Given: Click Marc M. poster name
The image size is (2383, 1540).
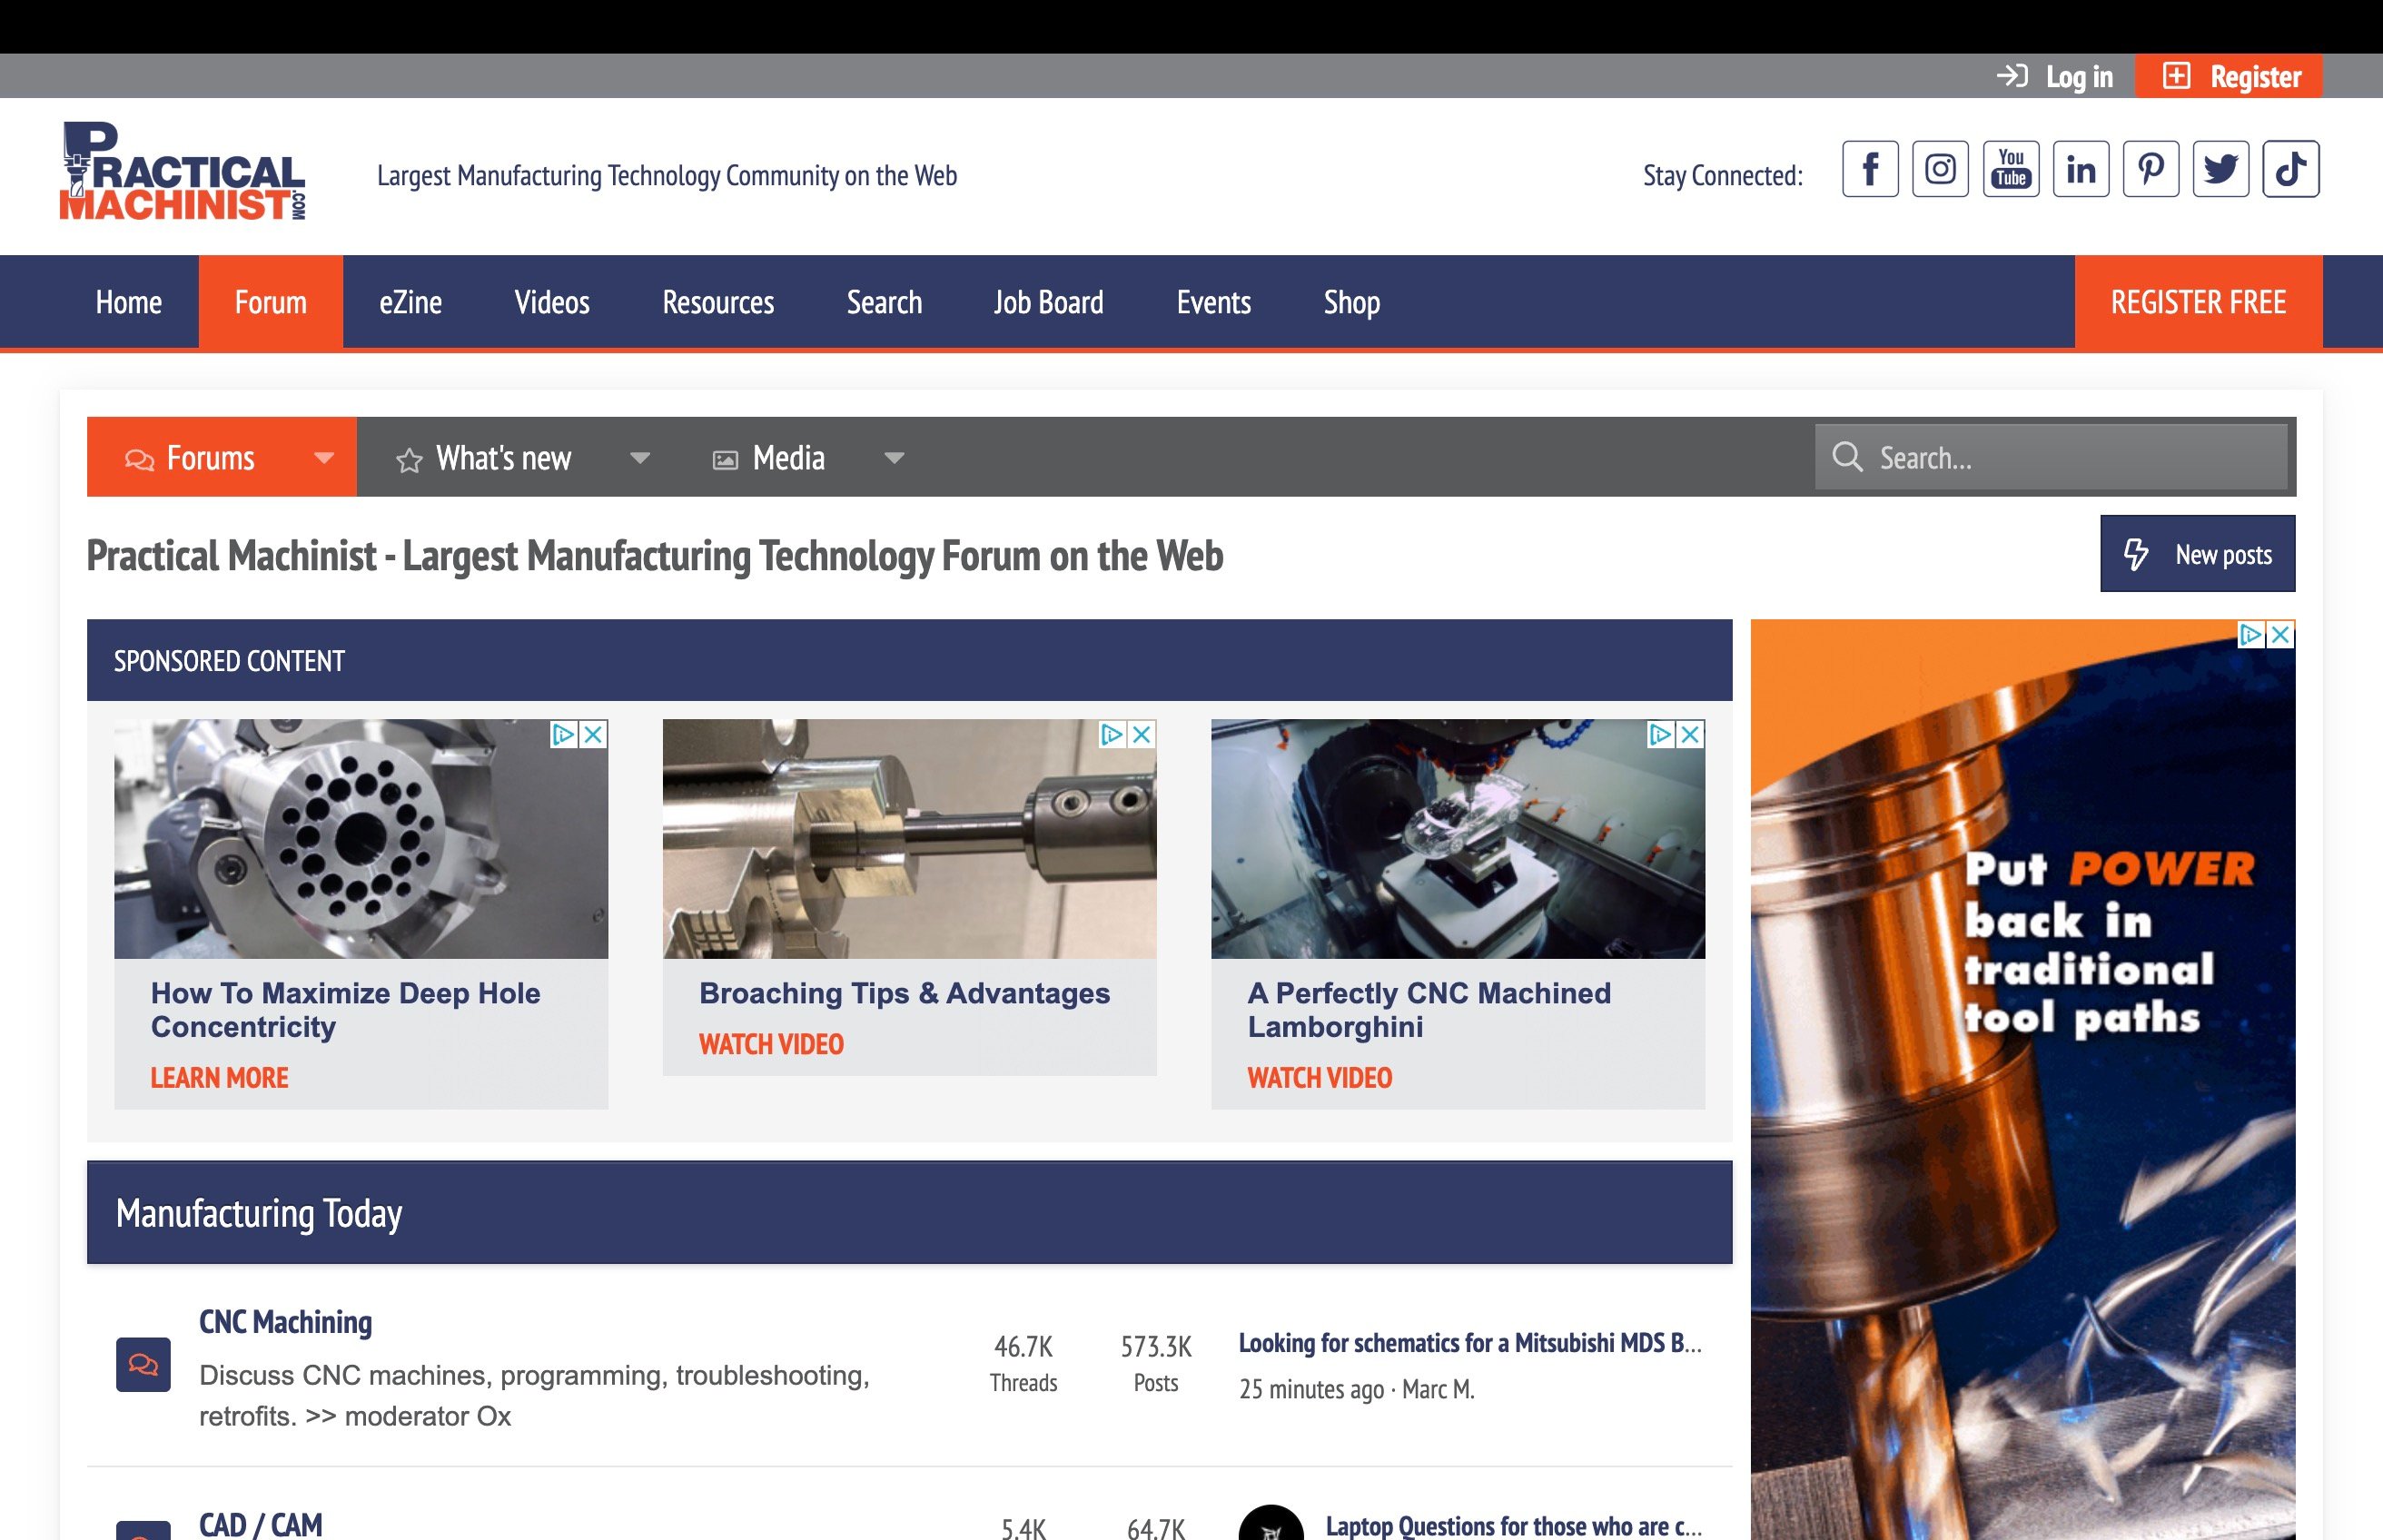Looking at the screenshot, I should click(1438, 1390).
